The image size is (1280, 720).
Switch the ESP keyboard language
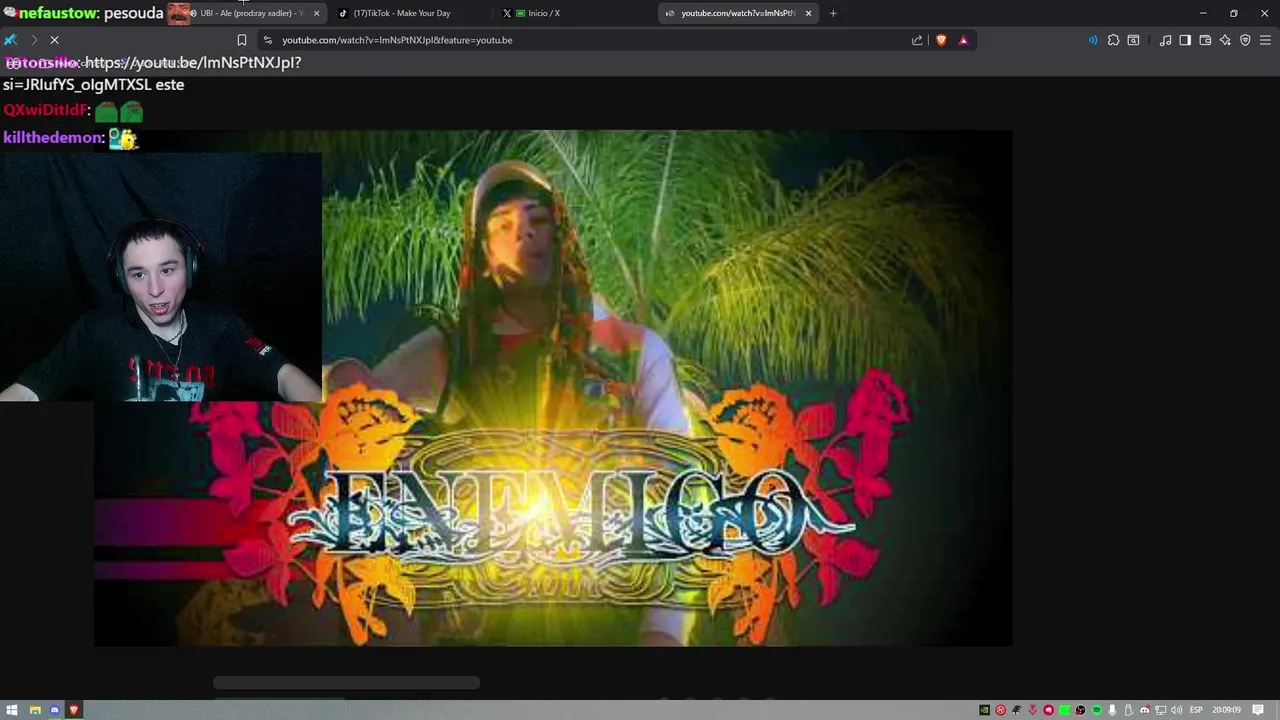(x=1196, y=710)
